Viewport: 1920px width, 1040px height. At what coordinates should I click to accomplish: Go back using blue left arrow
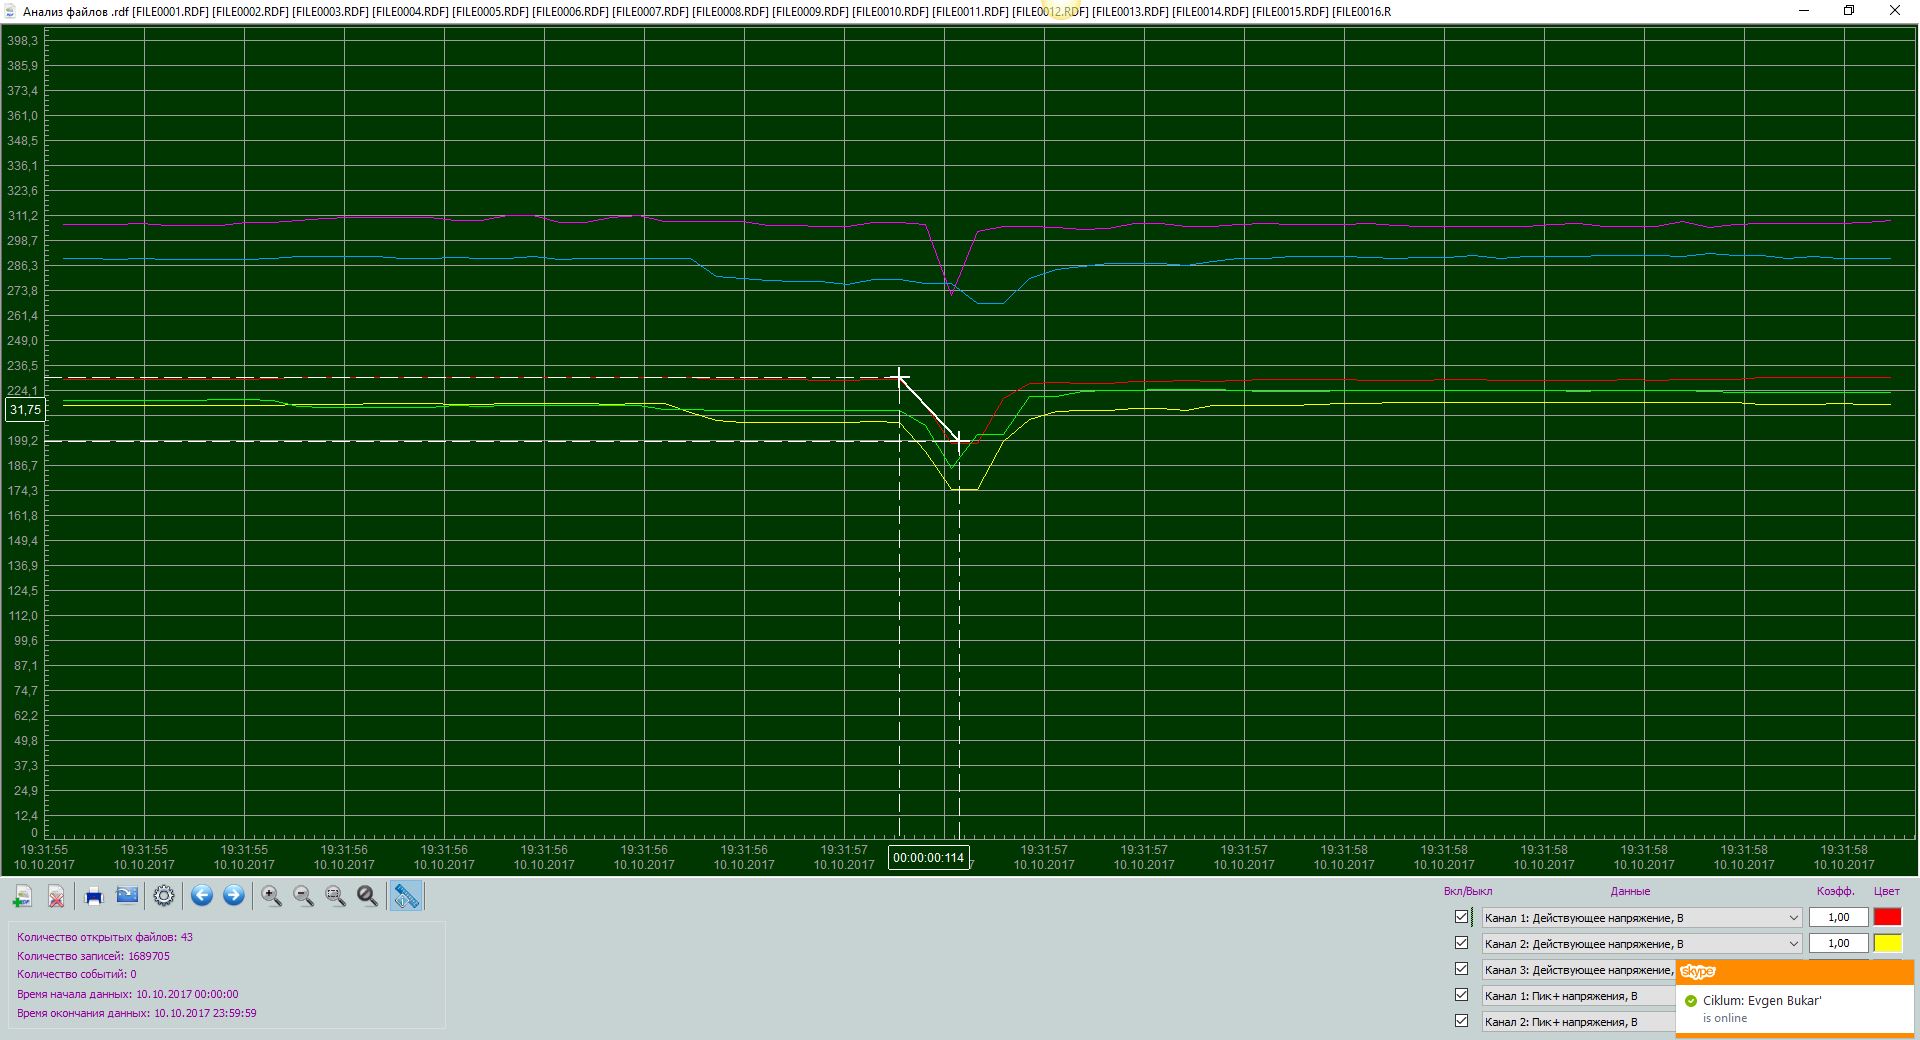click(202, 896)
